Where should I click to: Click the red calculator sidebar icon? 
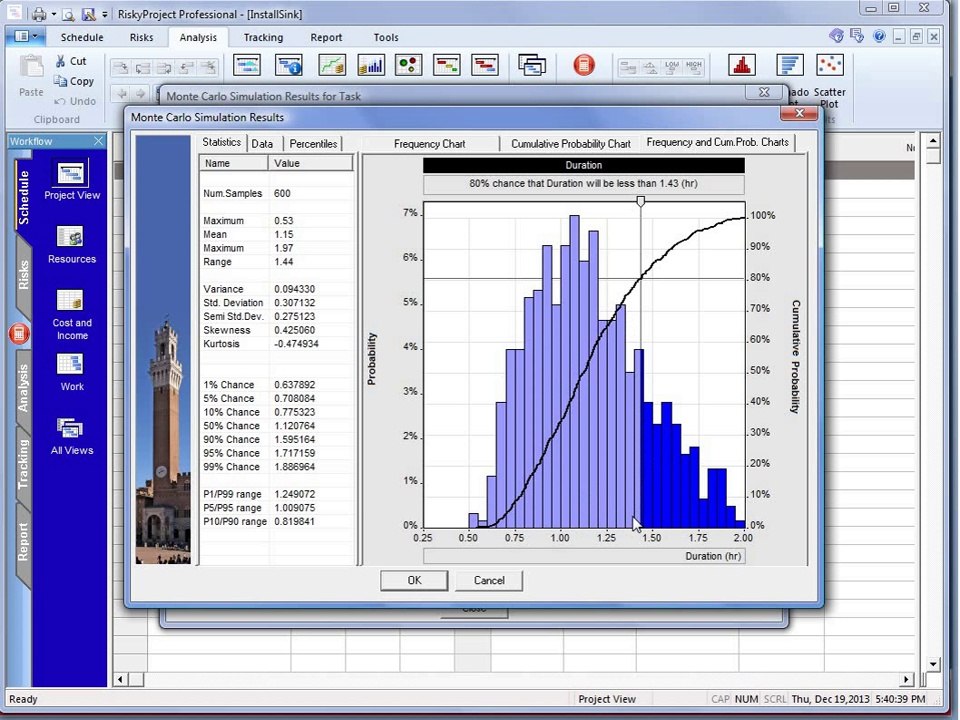(x=19, y=334)
